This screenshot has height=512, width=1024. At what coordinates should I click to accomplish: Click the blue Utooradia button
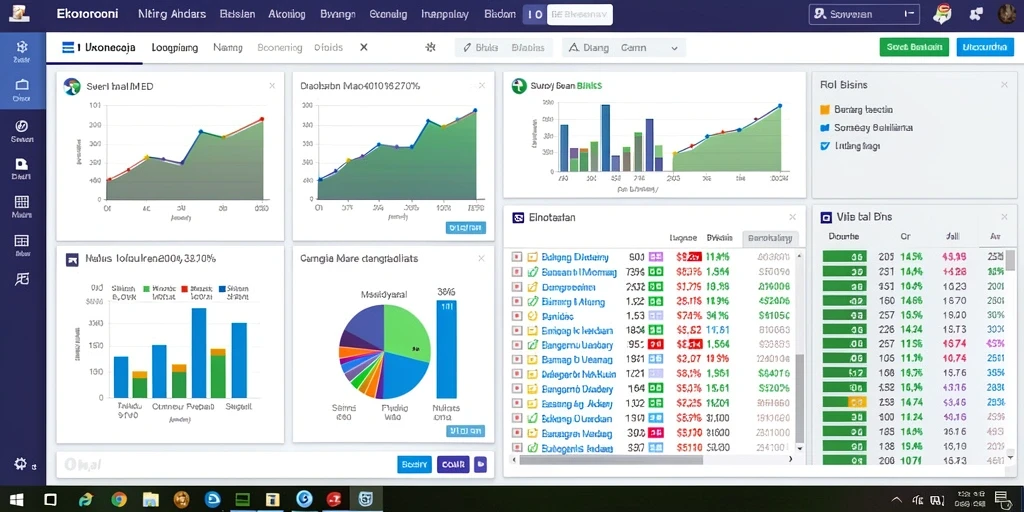tap(985, 47)
